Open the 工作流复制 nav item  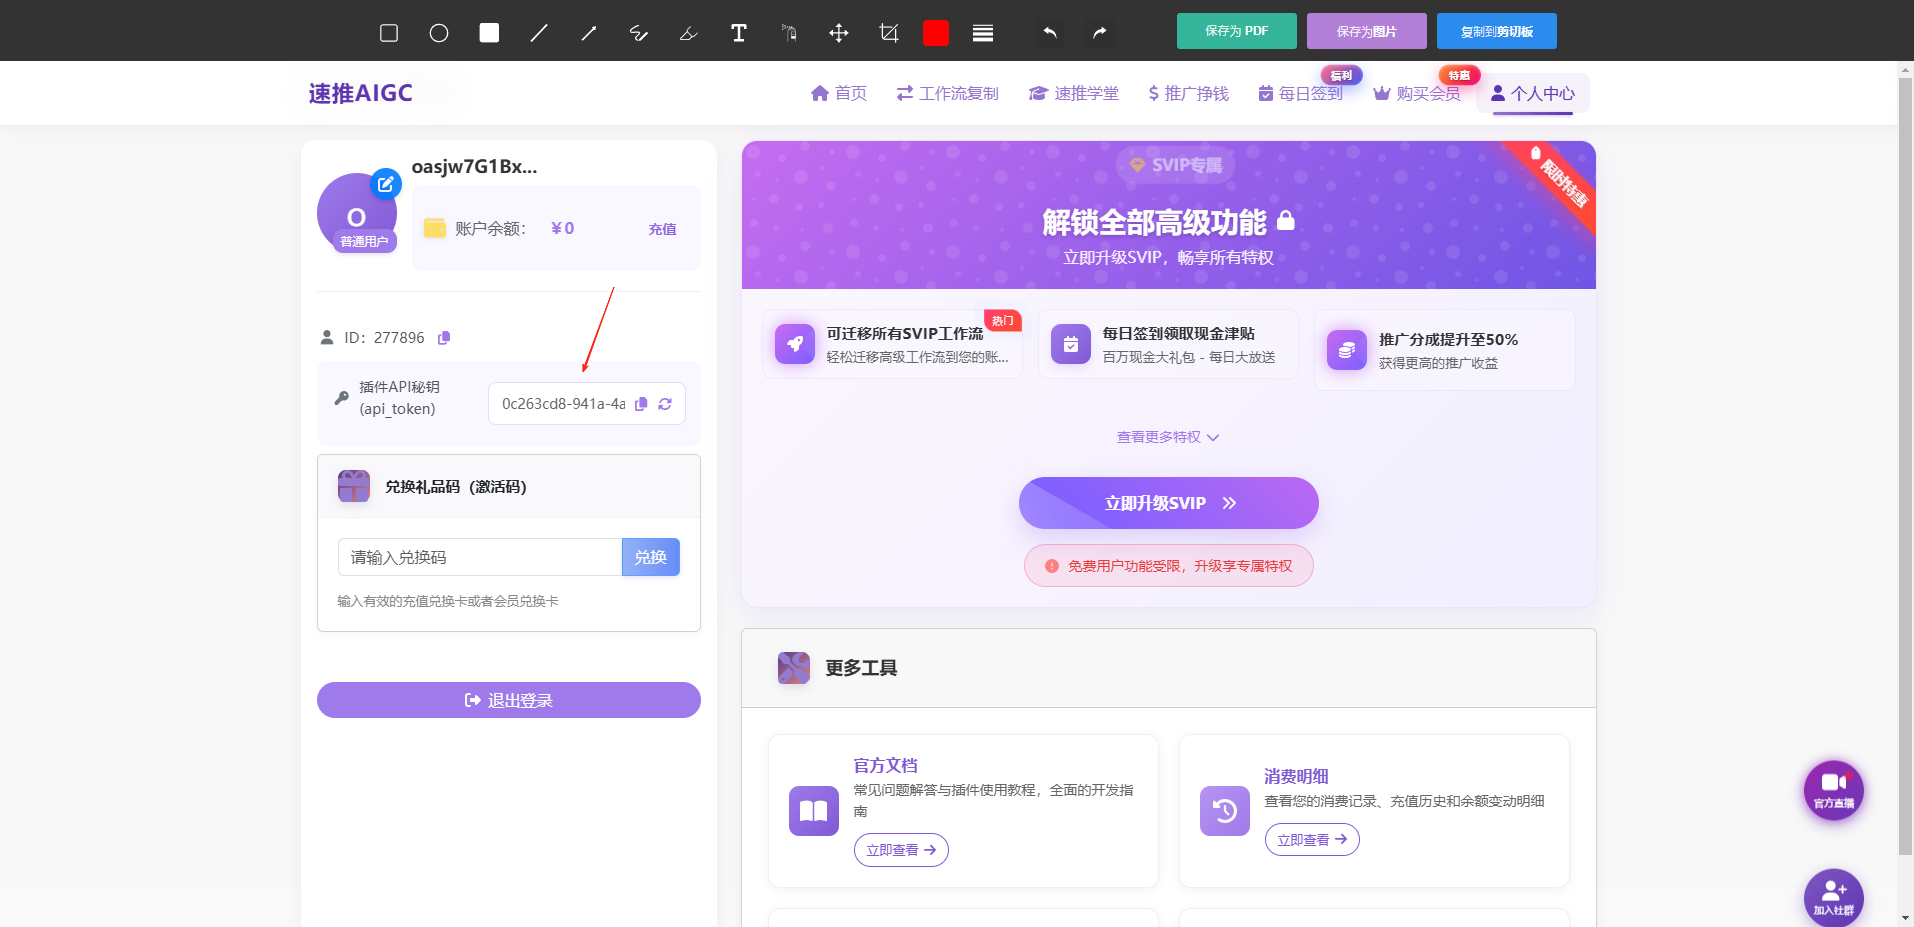click(x=948, y=93)
